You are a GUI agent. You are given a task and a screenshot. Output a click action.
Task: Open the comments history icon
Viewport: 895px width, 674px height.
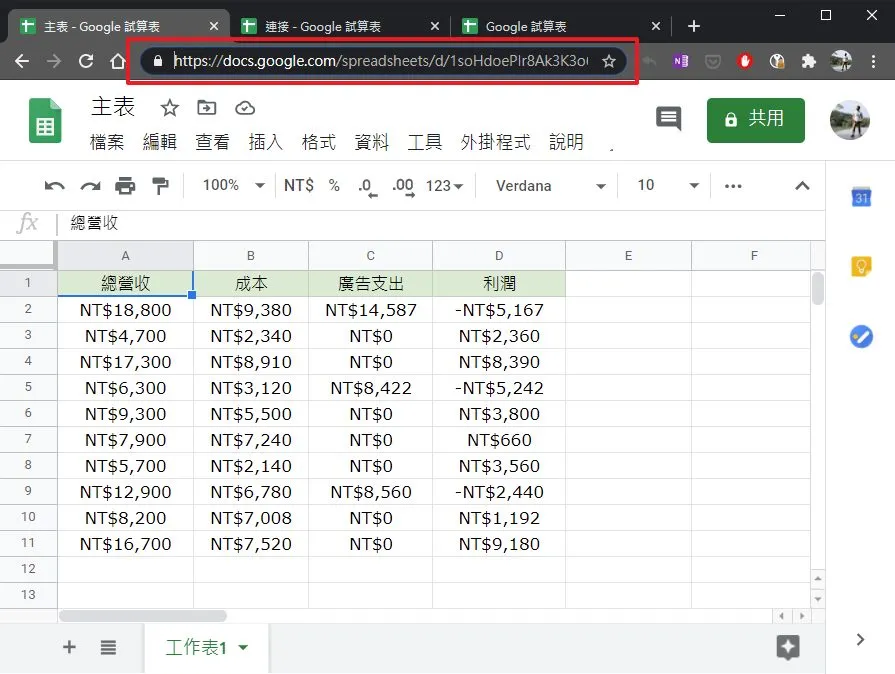[669, 119]
